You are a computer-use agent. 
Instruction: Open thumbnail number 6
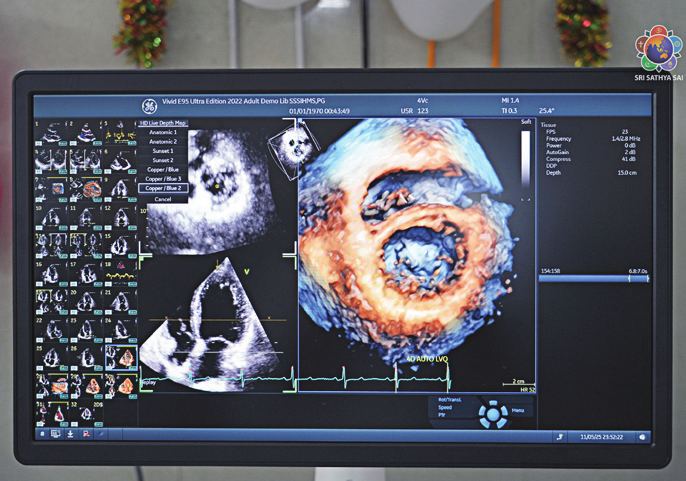[121, 161]
